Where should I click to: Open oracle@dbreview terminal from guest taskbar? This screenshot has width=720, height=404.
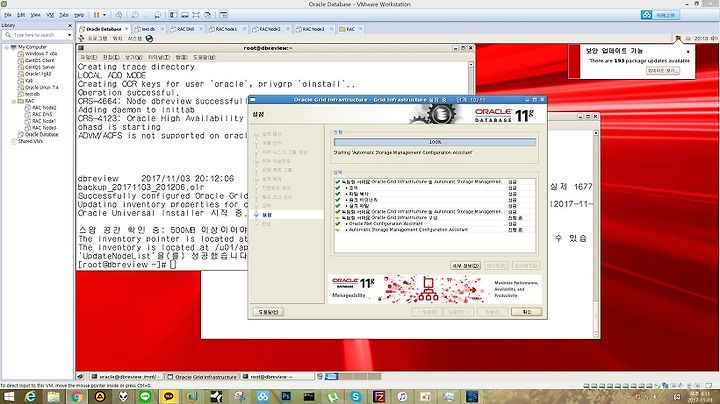pos(126,376)
